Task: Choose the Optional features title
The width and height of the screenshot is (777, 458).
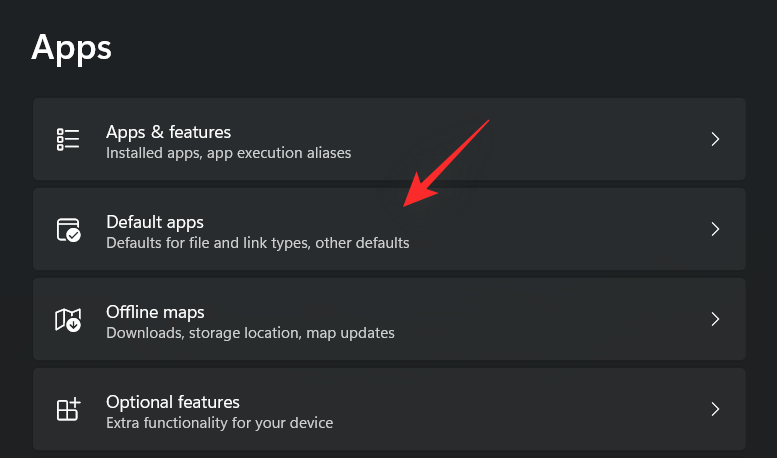Action: [173, 402]
